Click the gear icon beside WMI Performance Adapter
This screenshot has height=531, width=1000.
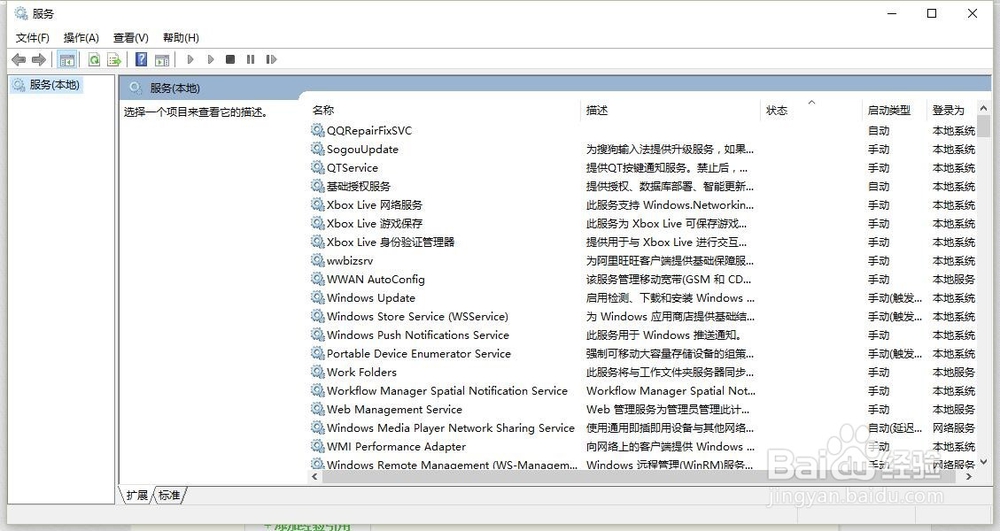[x=318, y=446]
